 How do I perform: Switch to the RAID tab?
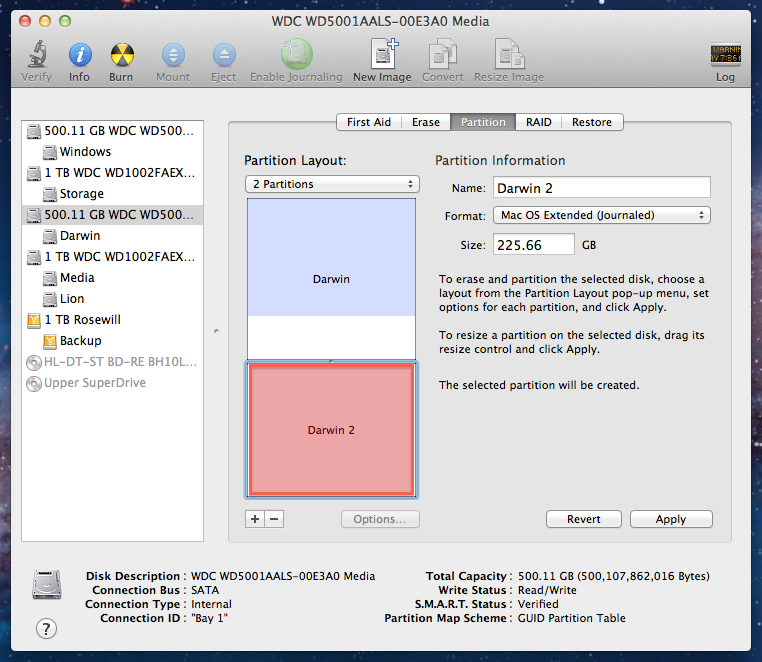coord(538,122)
